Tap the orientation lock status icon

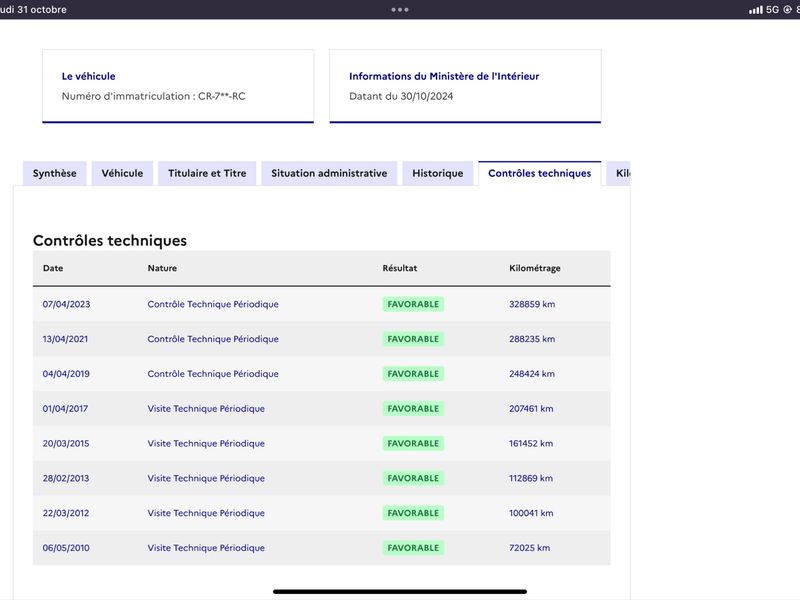click(x=787, y=10)
